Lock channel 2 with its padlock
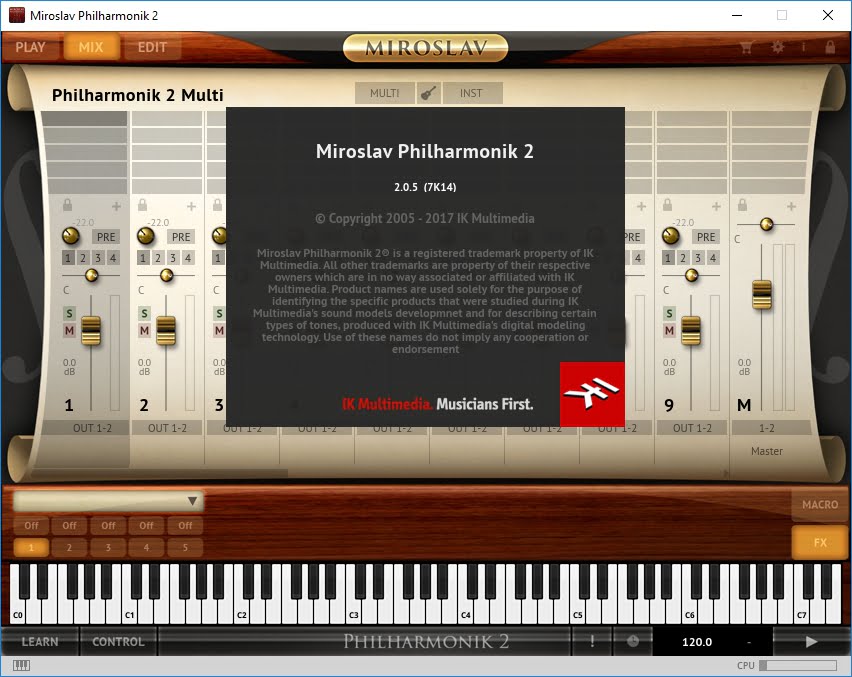This screenshot has width=852, height=677. [142, 205]
